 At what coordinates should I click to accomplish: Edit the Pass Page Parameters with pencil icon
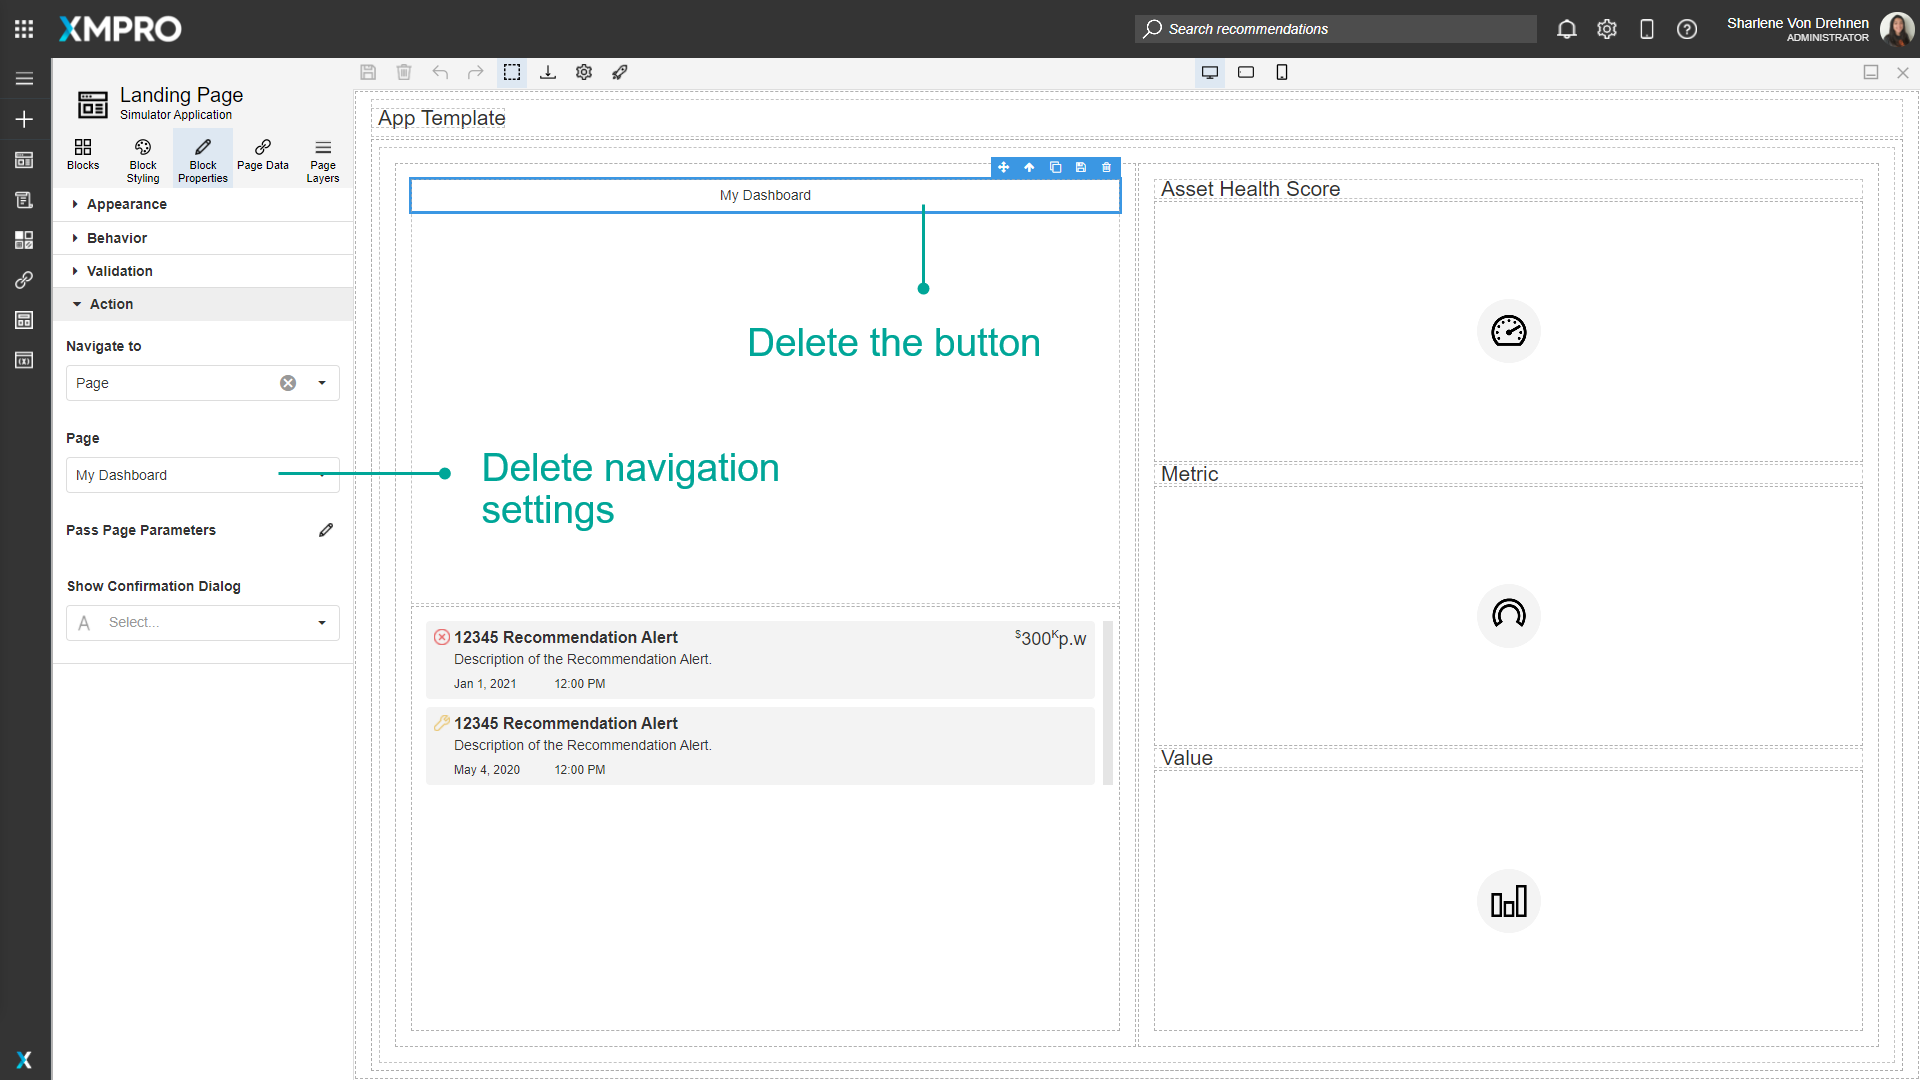(x=326, y=530)
